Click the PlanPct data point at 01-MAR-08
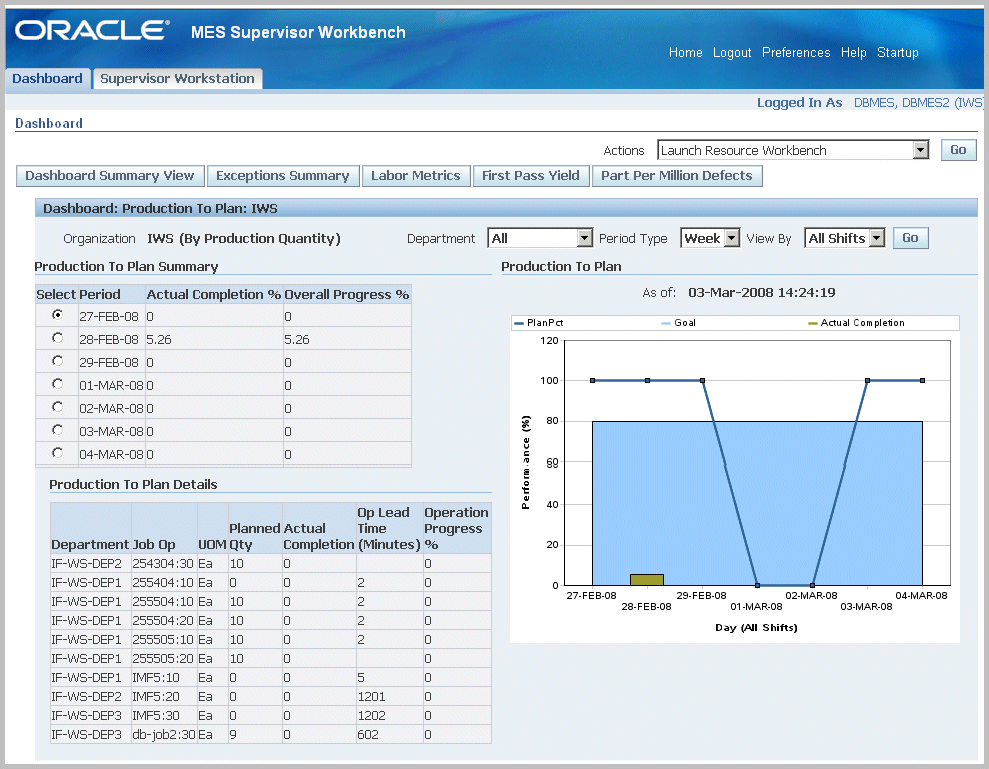The height and width of the screenshot is (769, 989). click(758, 585)
